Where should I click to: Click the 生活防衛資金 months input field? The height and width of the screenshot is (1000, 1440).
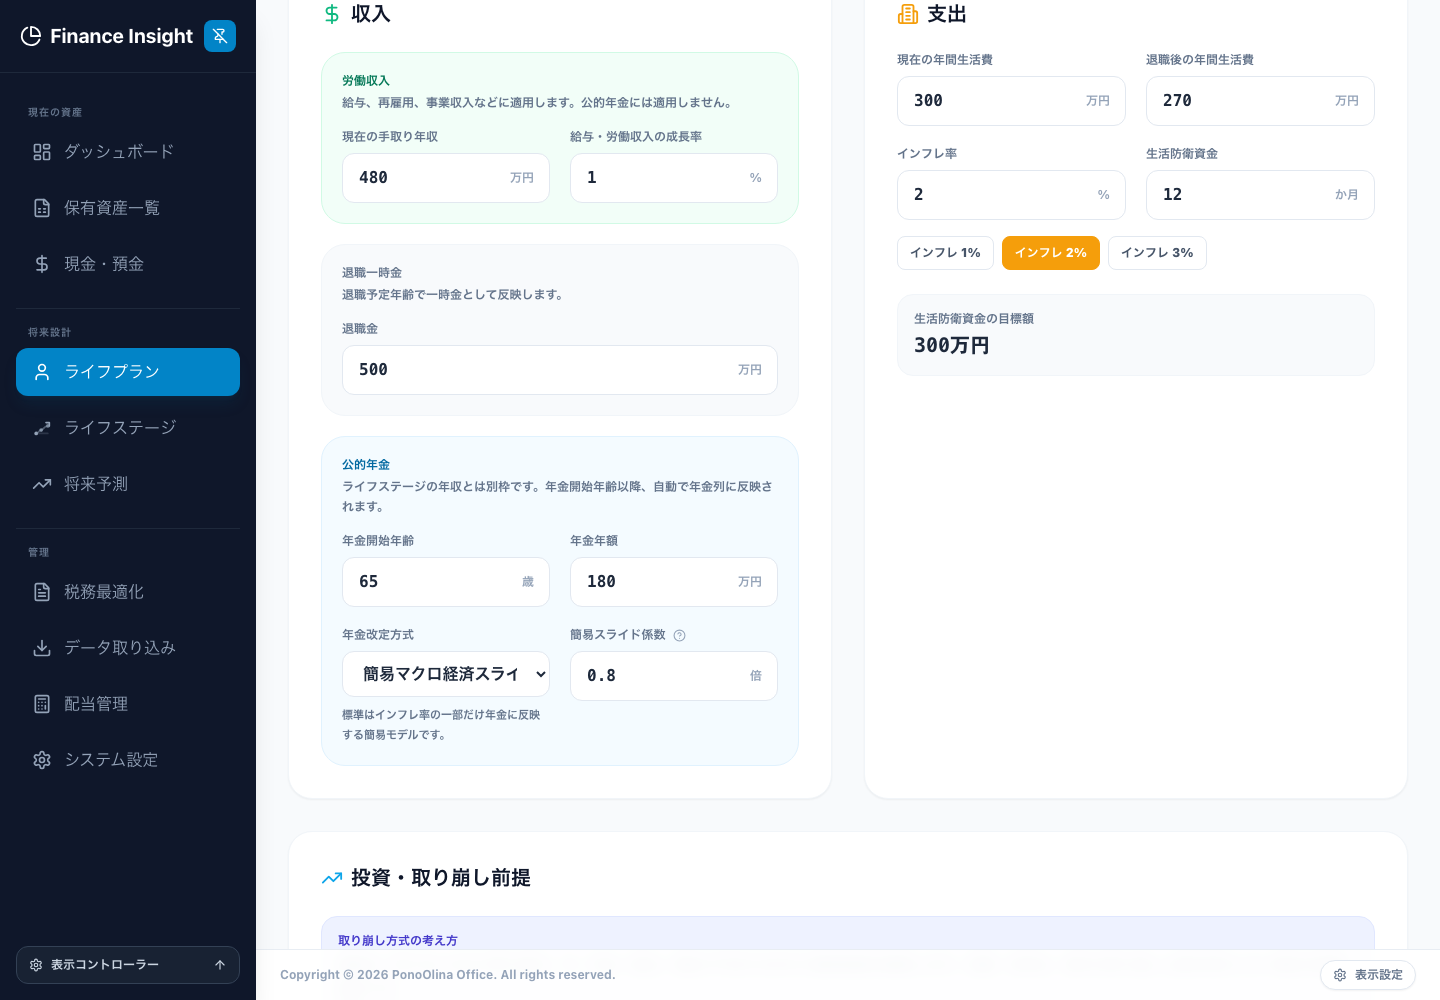(x=1260, y=195)
